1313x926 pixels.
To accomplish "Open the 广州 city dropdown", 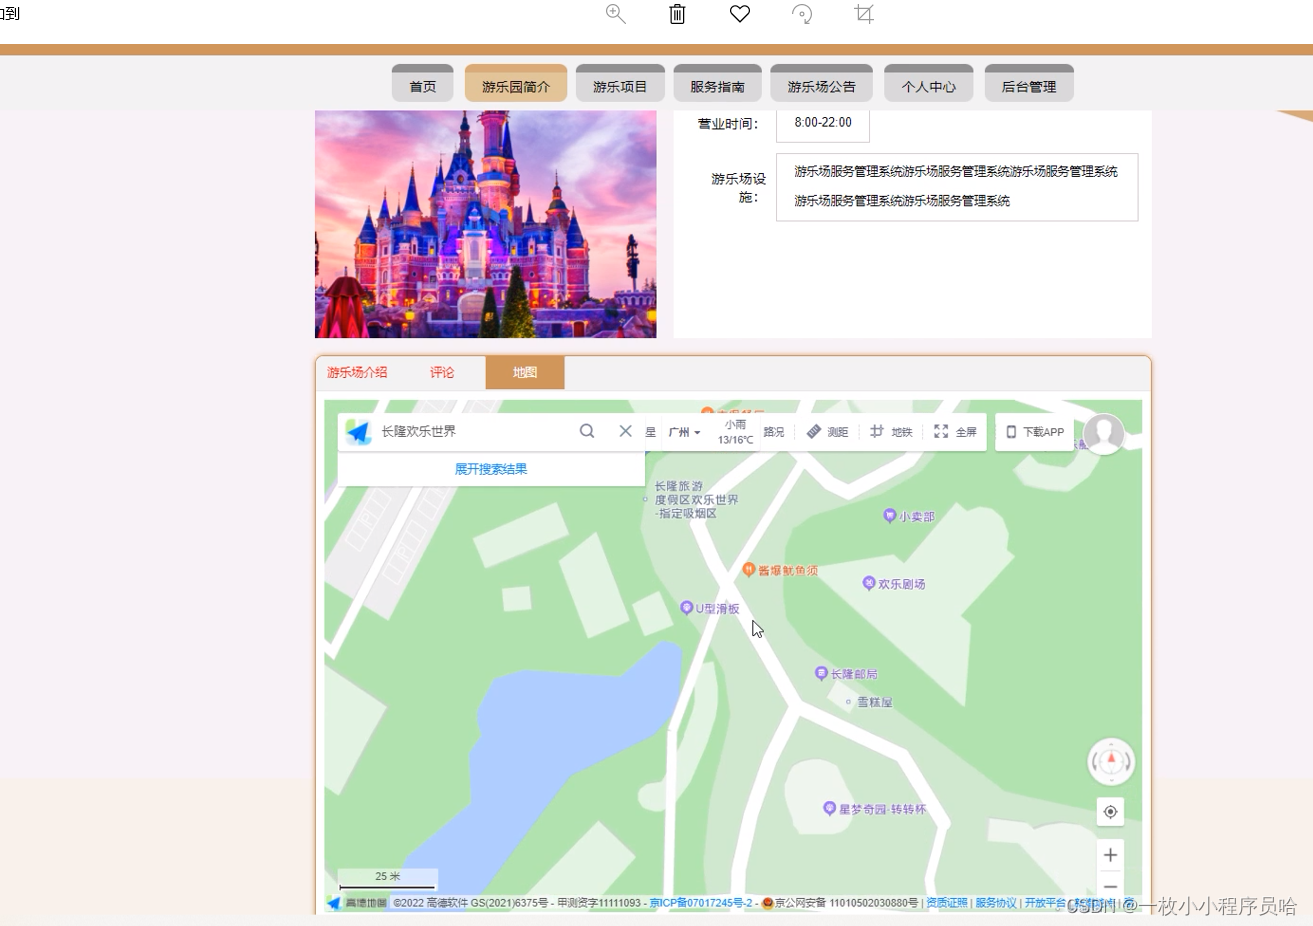I will [684, 432].
